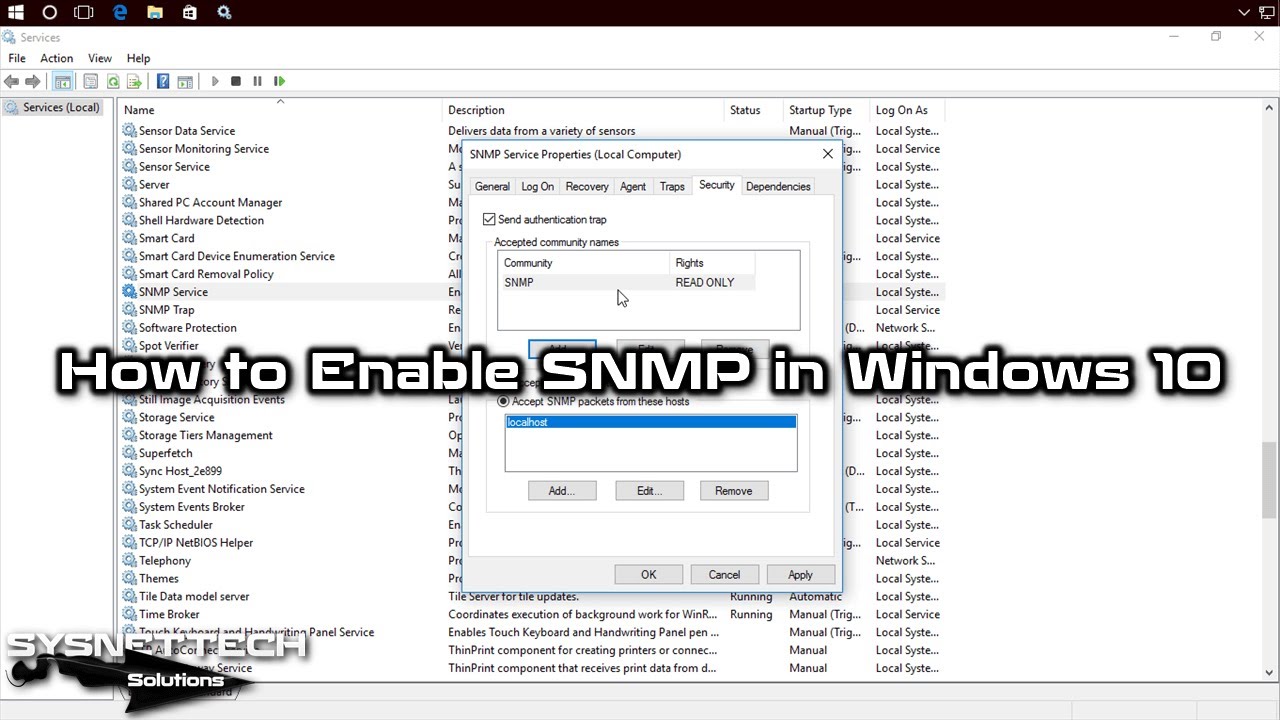
Task: Toggle Show/Hide Console Tree toolbar icon
Action: pyautogui.click(x=63, y=81)
